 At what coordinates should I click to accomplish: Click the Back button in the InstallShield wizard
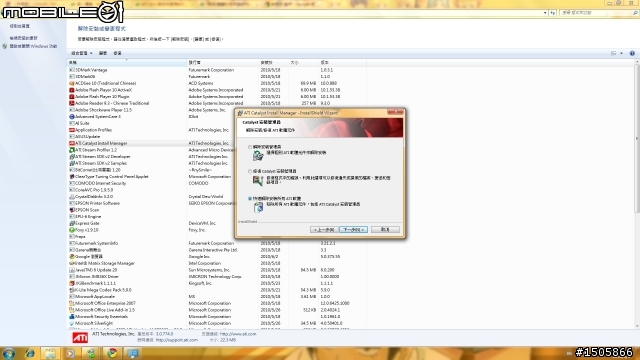coord(324,230)
